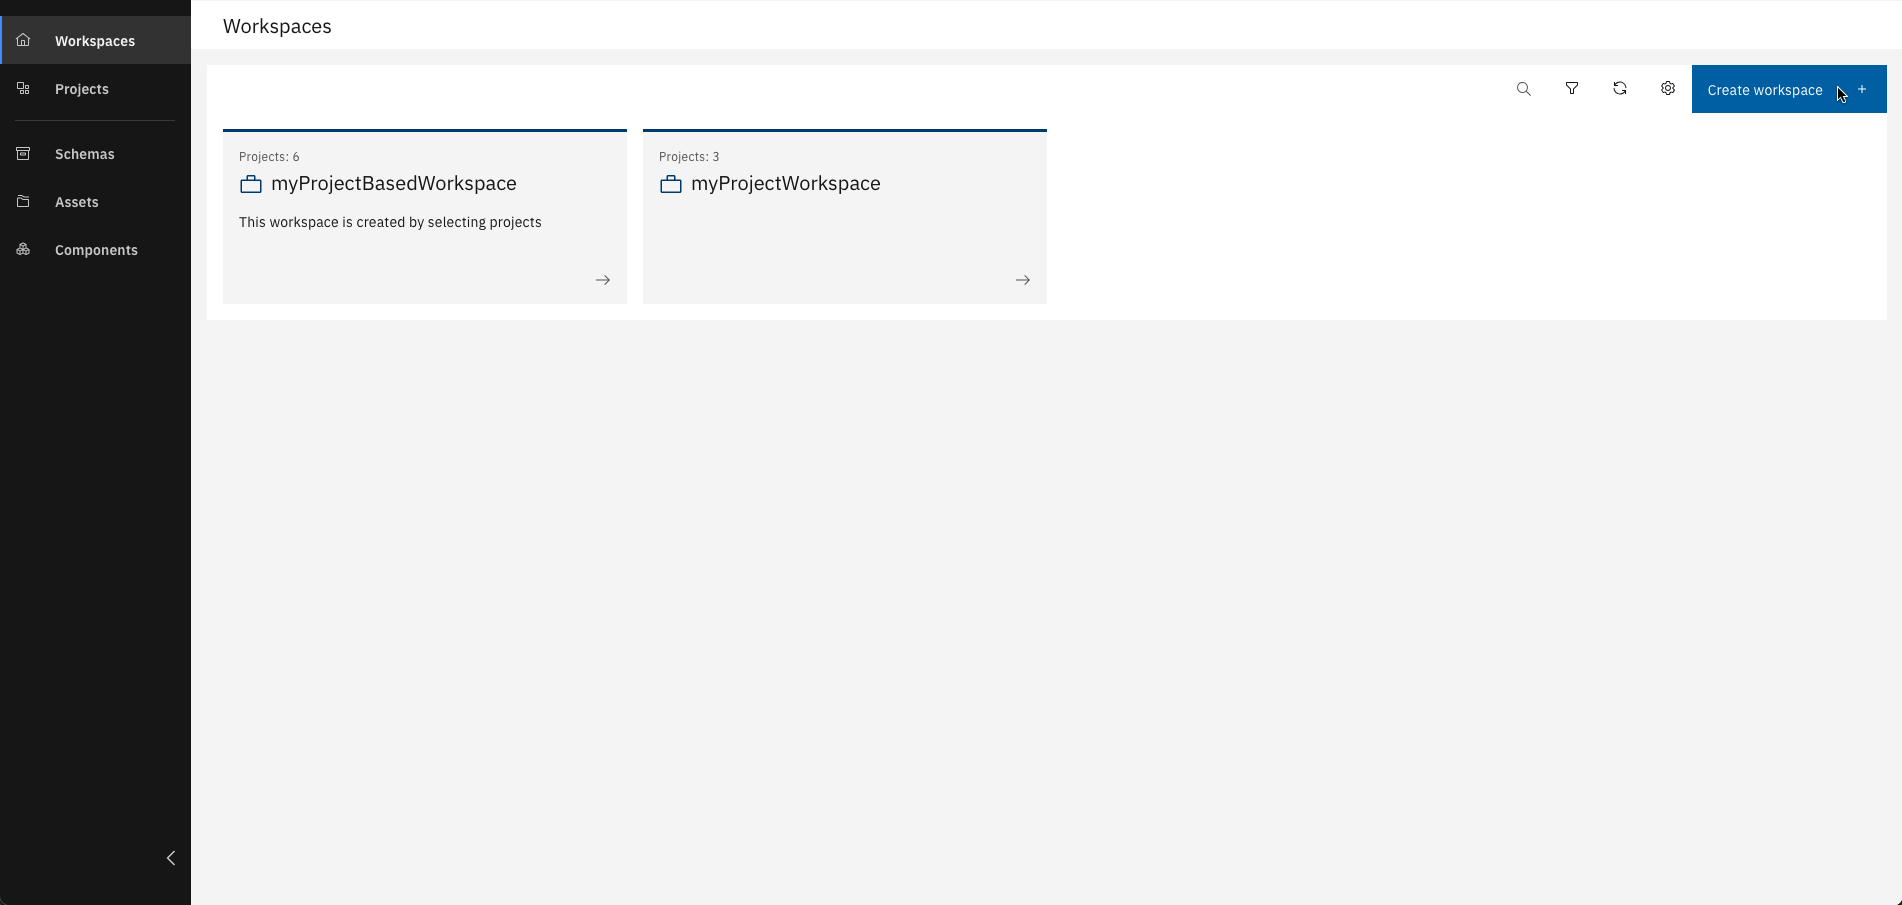Image resolution: width=1902 pixels, height=905 pixels.
Task: Open myProjectBasedWorkspace using its arrow
Action: (602, 280)
